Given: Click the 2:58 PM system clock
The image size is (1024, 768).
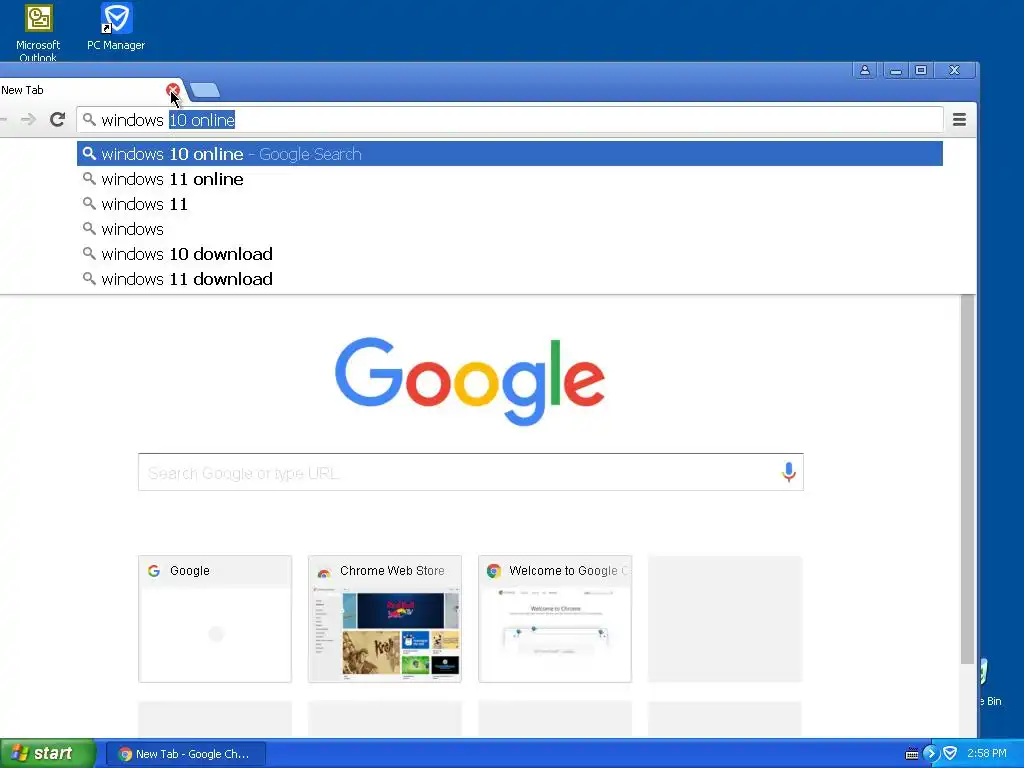Looking at the screenshot, I should tap(987, 754).
